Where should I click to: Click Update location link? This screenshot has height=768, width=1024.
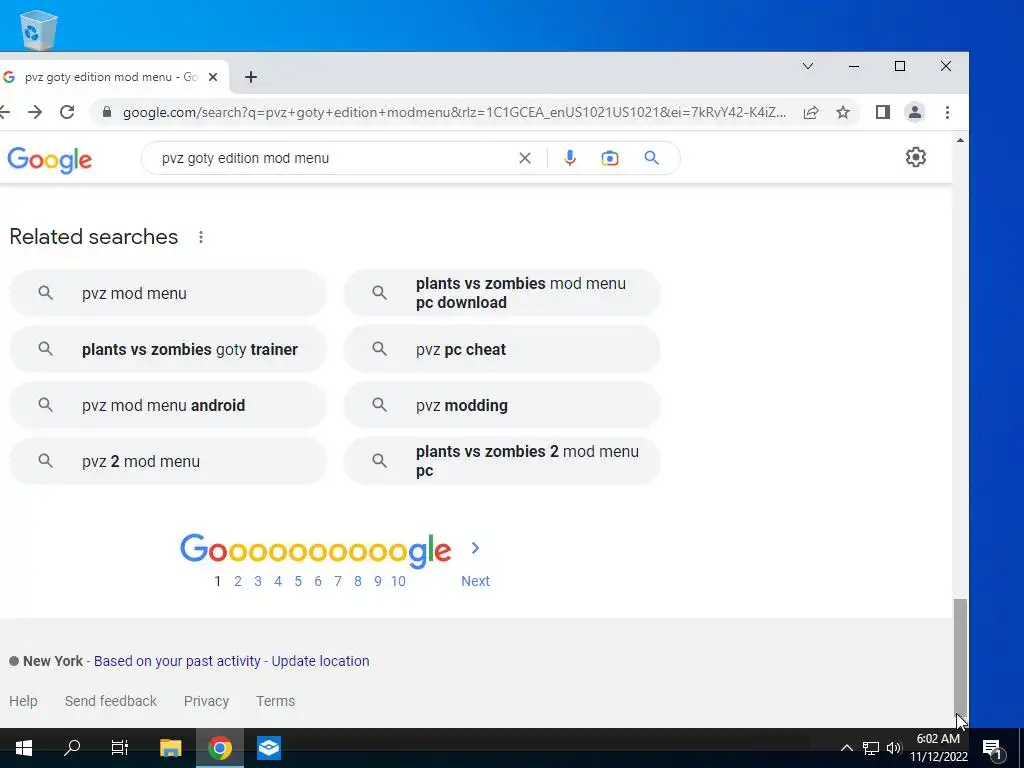[x=321, y=661]
